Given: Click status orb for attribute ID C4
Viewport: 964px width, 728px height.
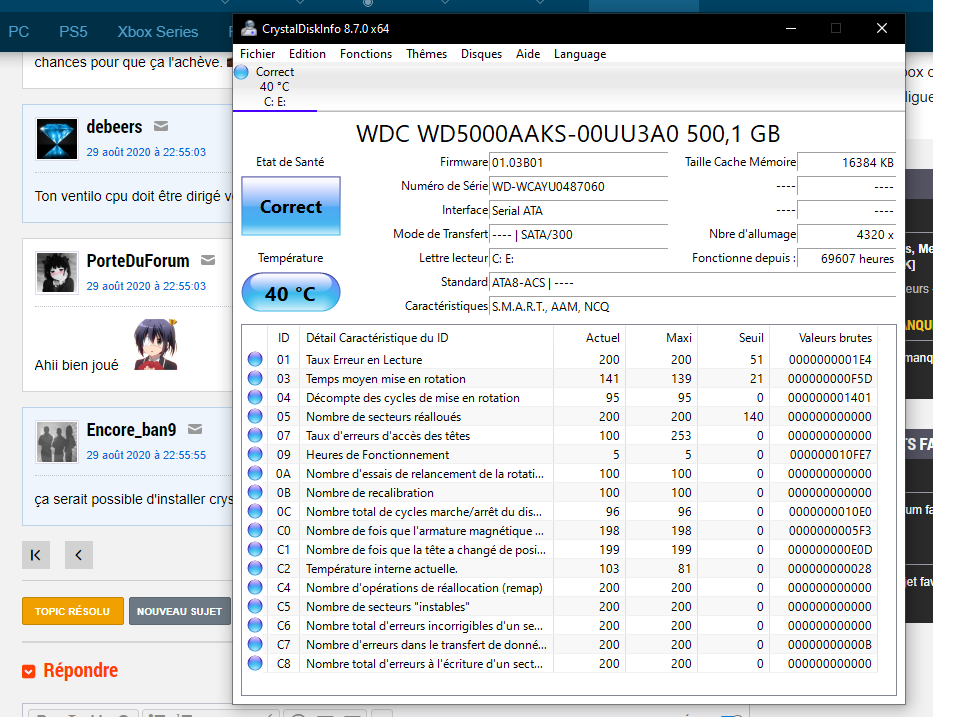Looking at the screenshot, I should [x=255, y=587].
